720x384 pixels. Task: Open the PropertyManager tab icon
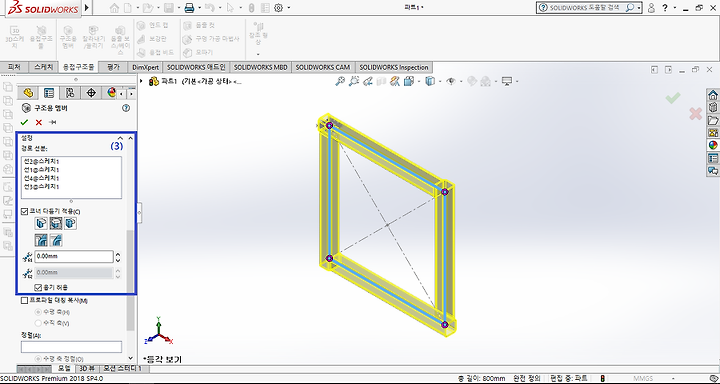[49, 93]
